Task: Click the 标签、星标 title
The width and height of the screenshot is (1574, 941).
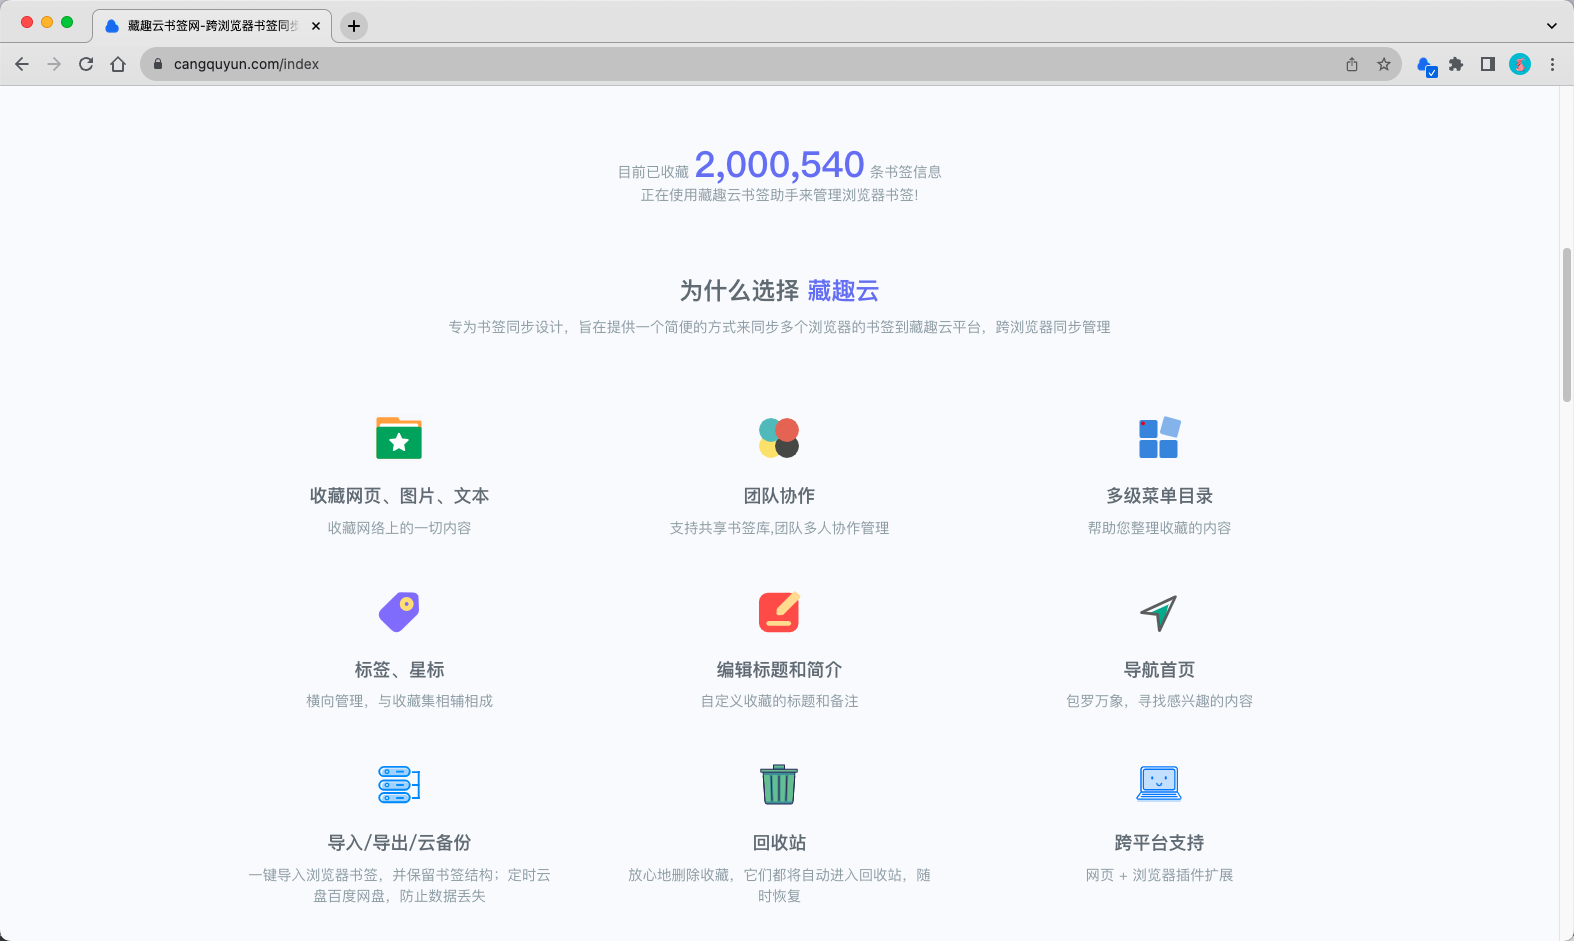Action: coord(399,670)
